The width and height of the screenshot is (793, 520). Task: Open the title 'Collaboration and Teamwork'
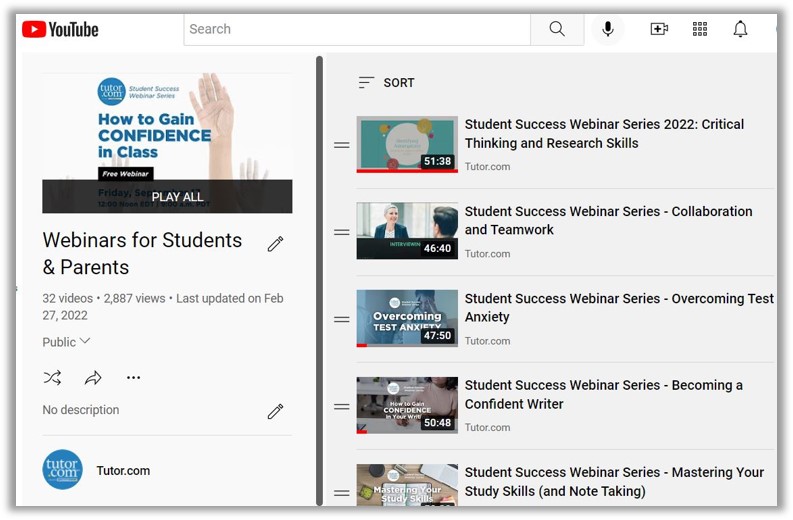[608, 221]
